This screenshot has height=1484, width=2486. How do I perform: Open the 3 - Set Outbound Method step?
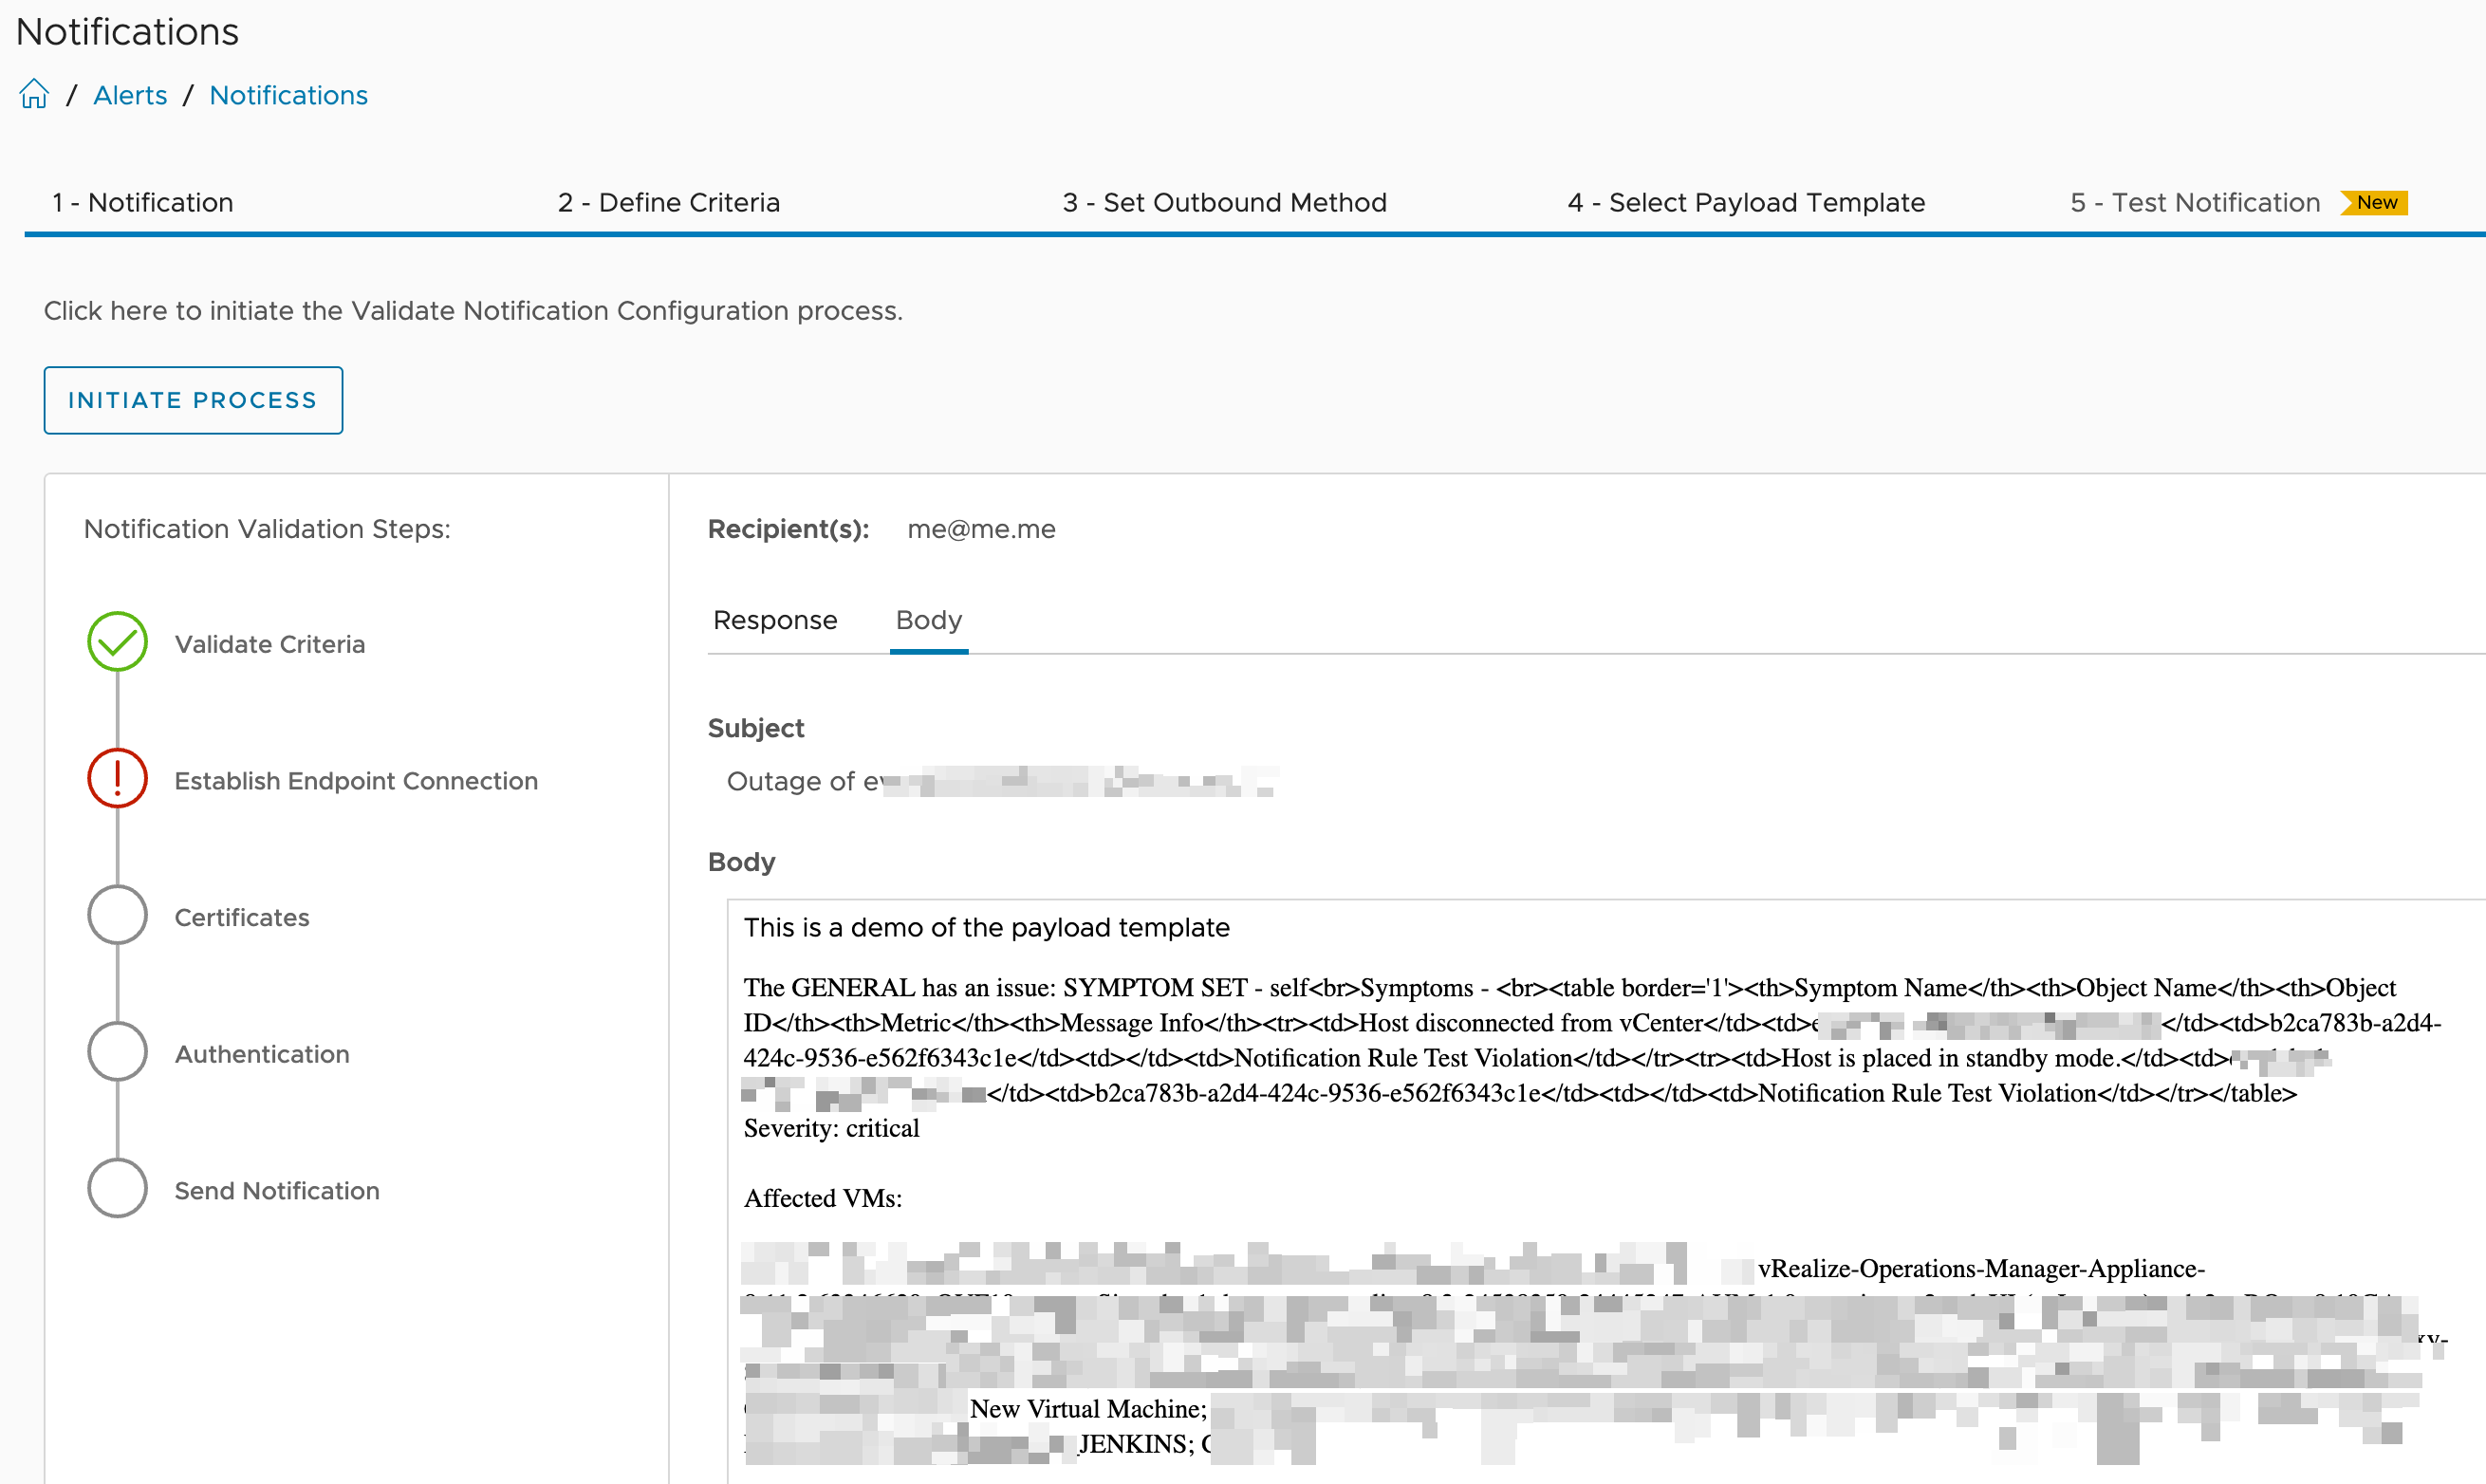point(1224,202)
